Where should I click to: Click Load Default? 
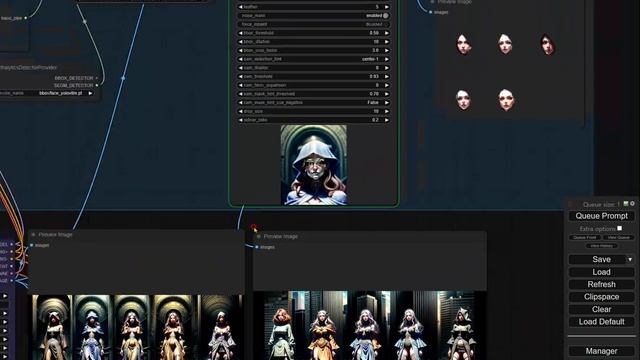601,322
